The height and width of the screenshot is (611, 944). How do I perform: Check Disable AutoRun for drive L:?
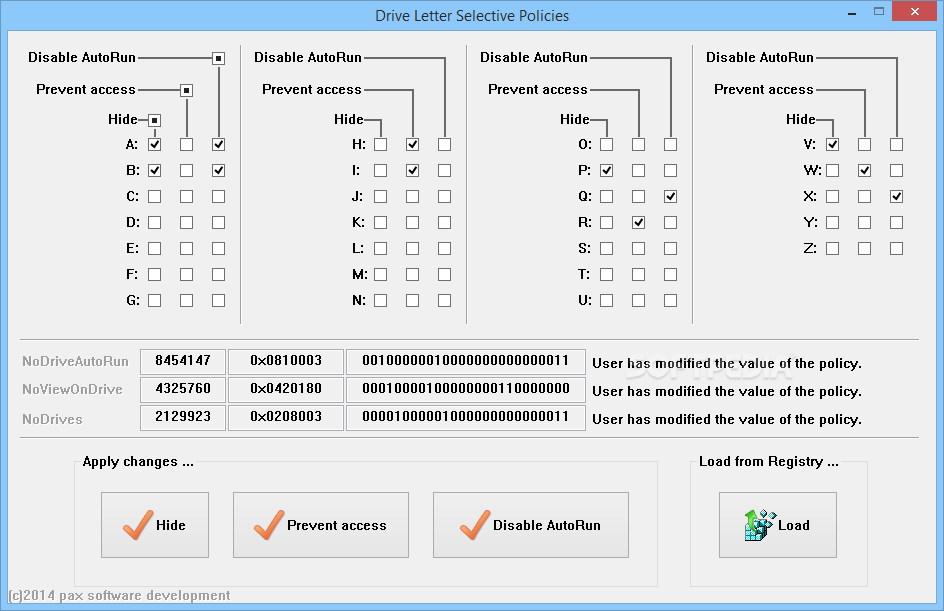click(x=444, y=249)
